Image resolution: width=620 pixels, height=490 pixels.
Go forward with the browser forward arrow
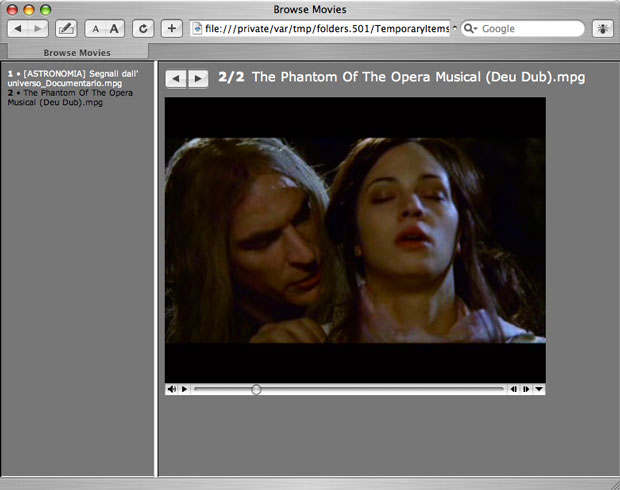[38, 28]
